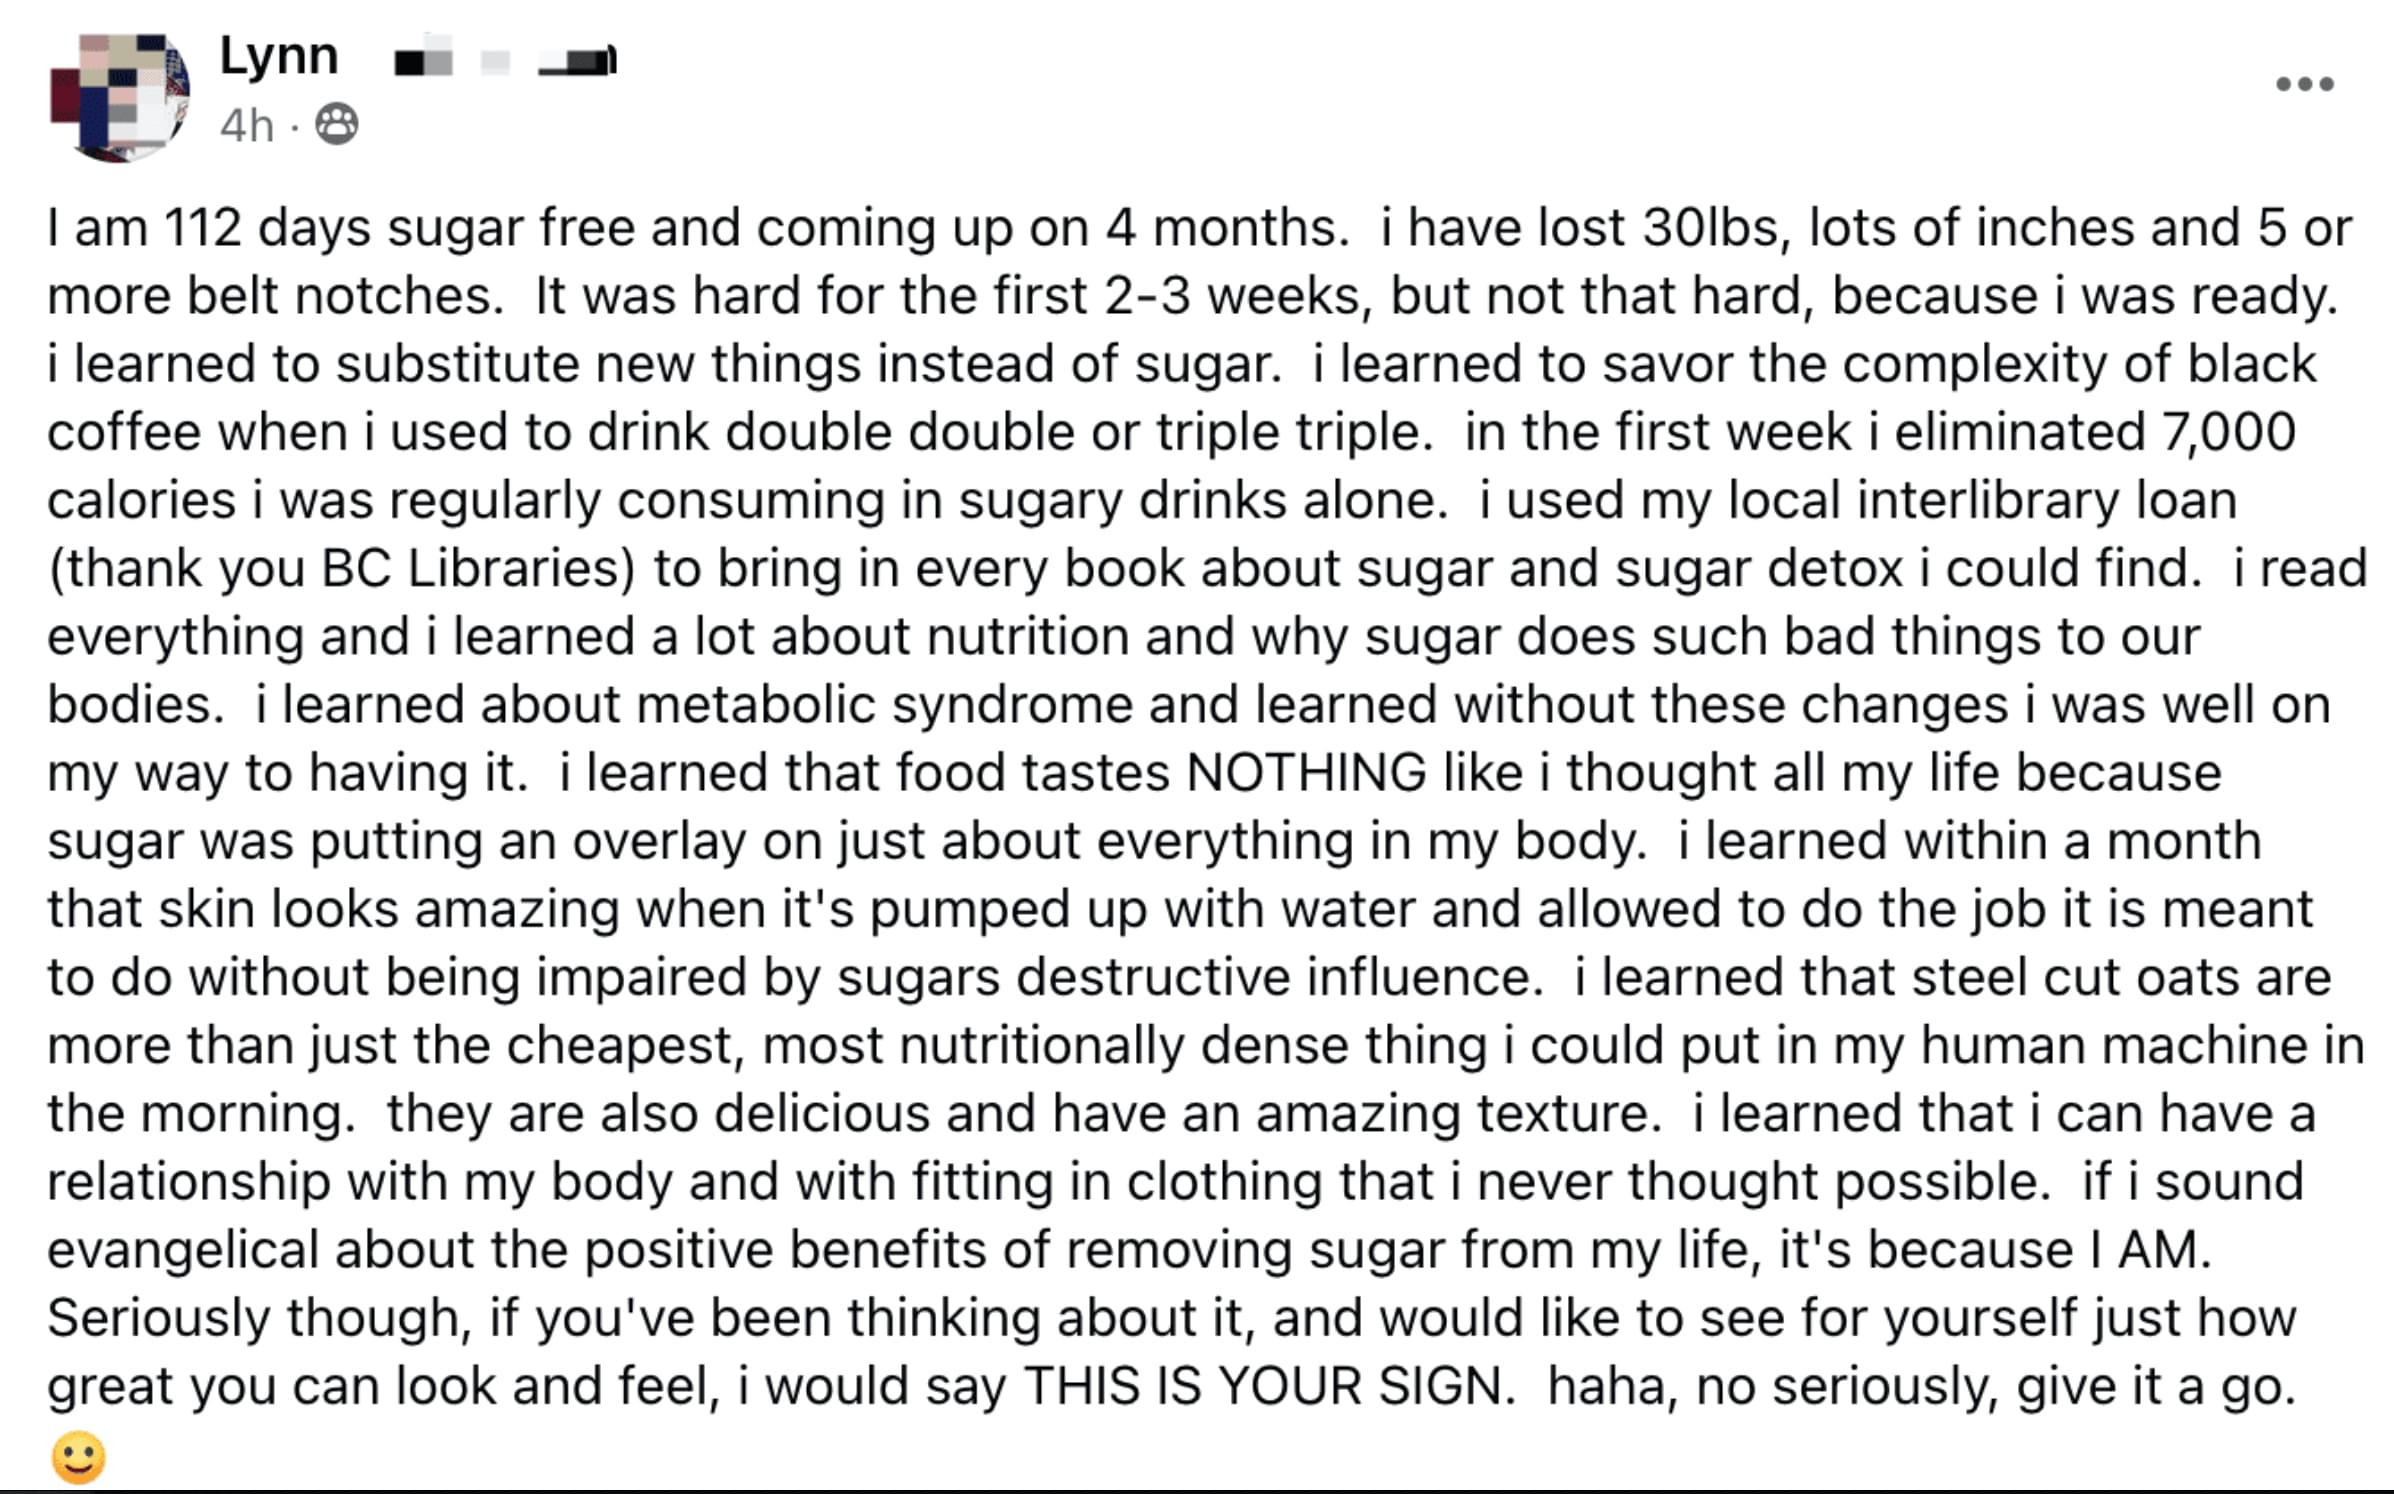Screen dimensions: 2394x1494
Task: Click the group audience icon beside 4h
Action: point(336,125)
